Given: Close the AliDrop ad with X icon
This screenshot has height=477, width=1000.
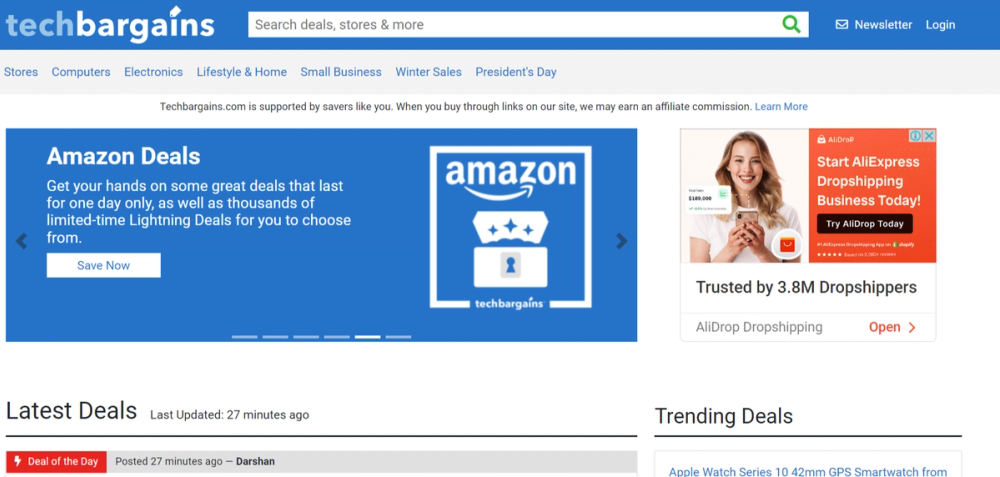Looking at the screenshot, I should tap(929, 136).
